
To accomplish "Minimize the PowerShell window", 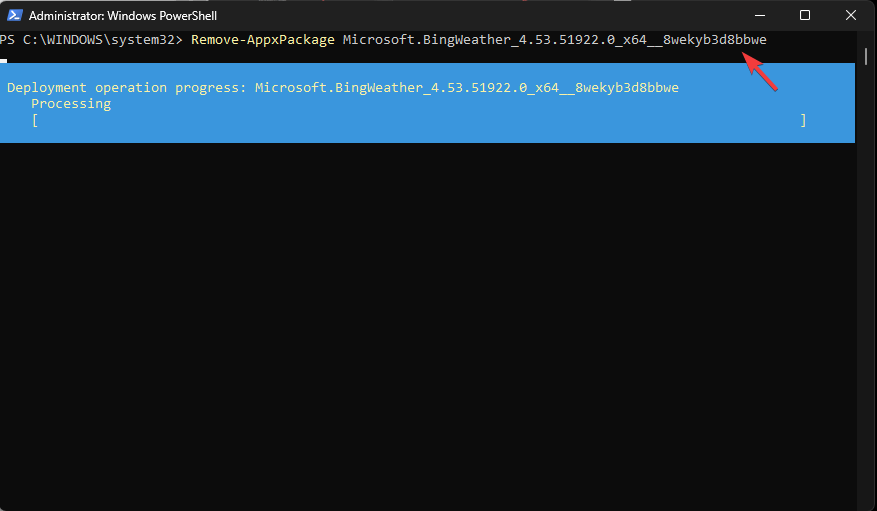I will pyautogui.click(x=760, y=16).
